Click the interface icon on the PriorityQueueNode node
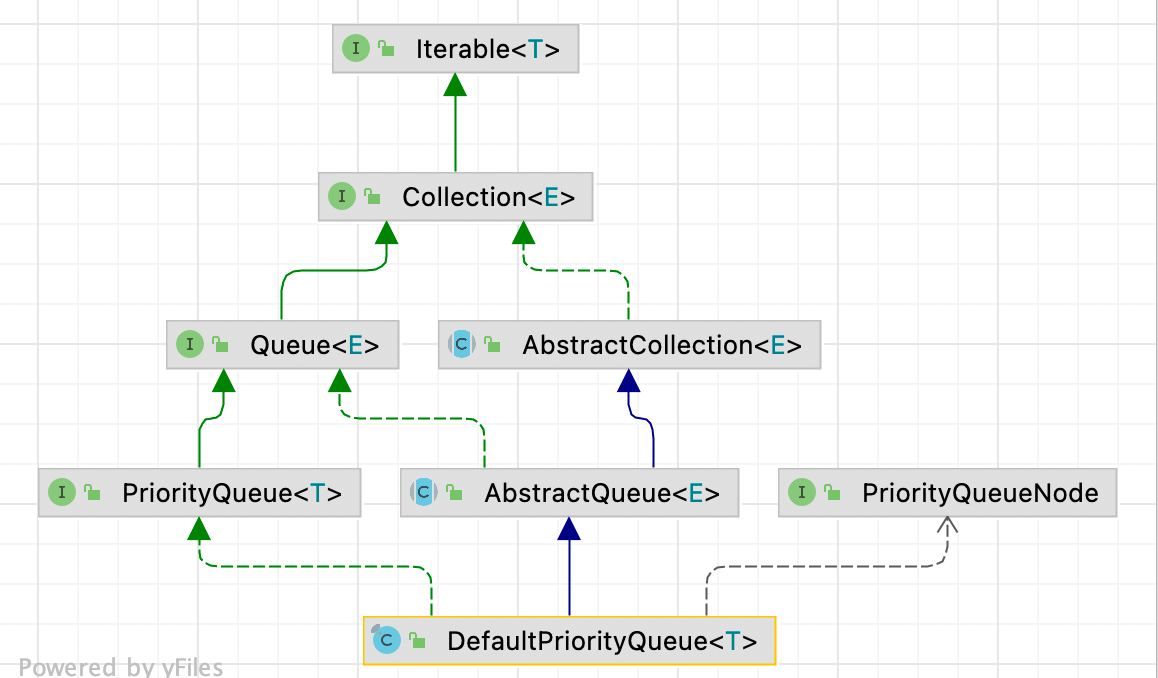Viewport: 1158px width, 678px height. (x=802, y=492)
